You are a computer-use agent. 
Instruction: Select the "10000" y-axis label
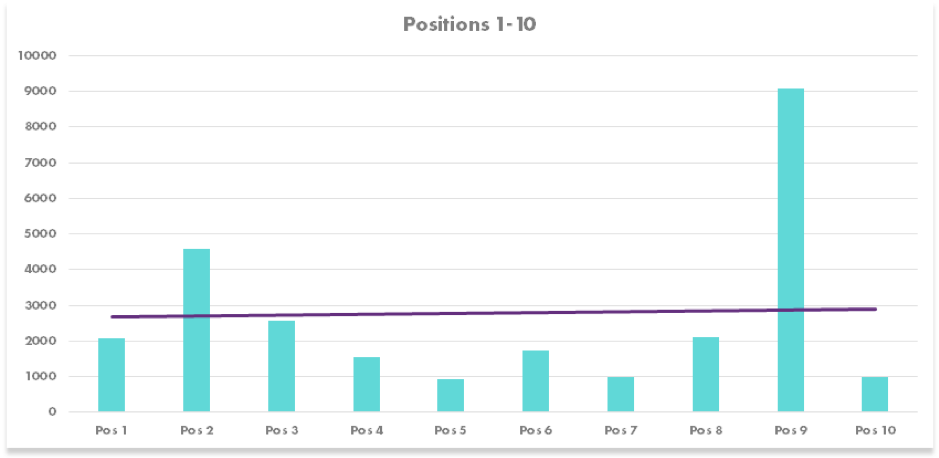pyautogui.click(x=37, y=56)
